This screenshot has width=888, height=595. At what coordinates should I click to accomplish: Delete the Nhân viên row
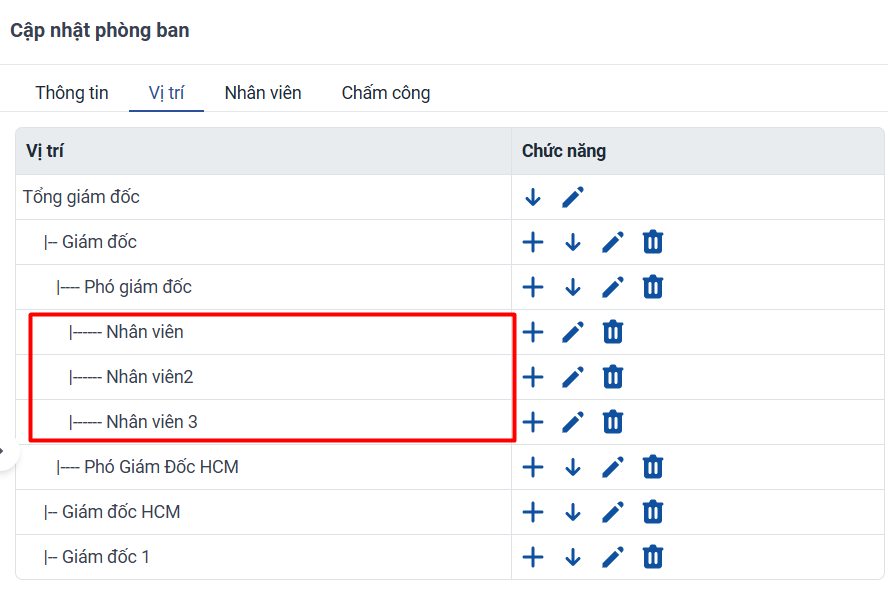612,332
